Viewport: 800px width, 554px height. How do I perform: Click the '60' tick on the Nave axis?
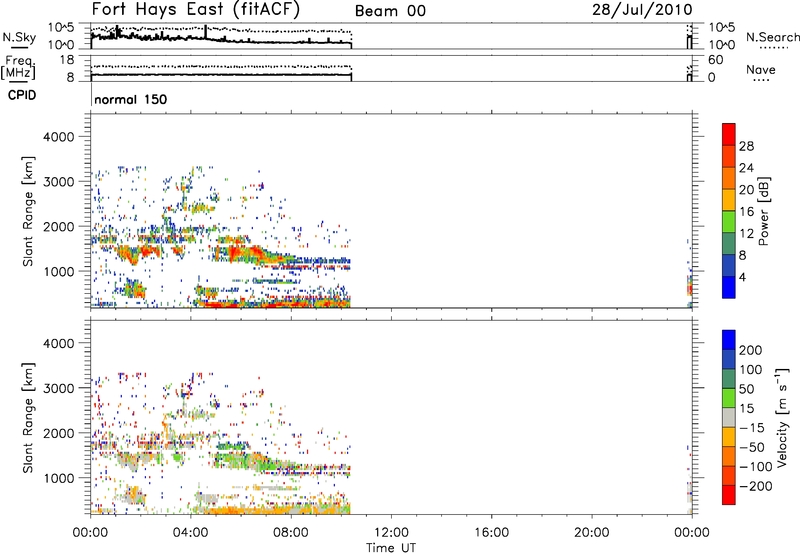pos(715,60)
